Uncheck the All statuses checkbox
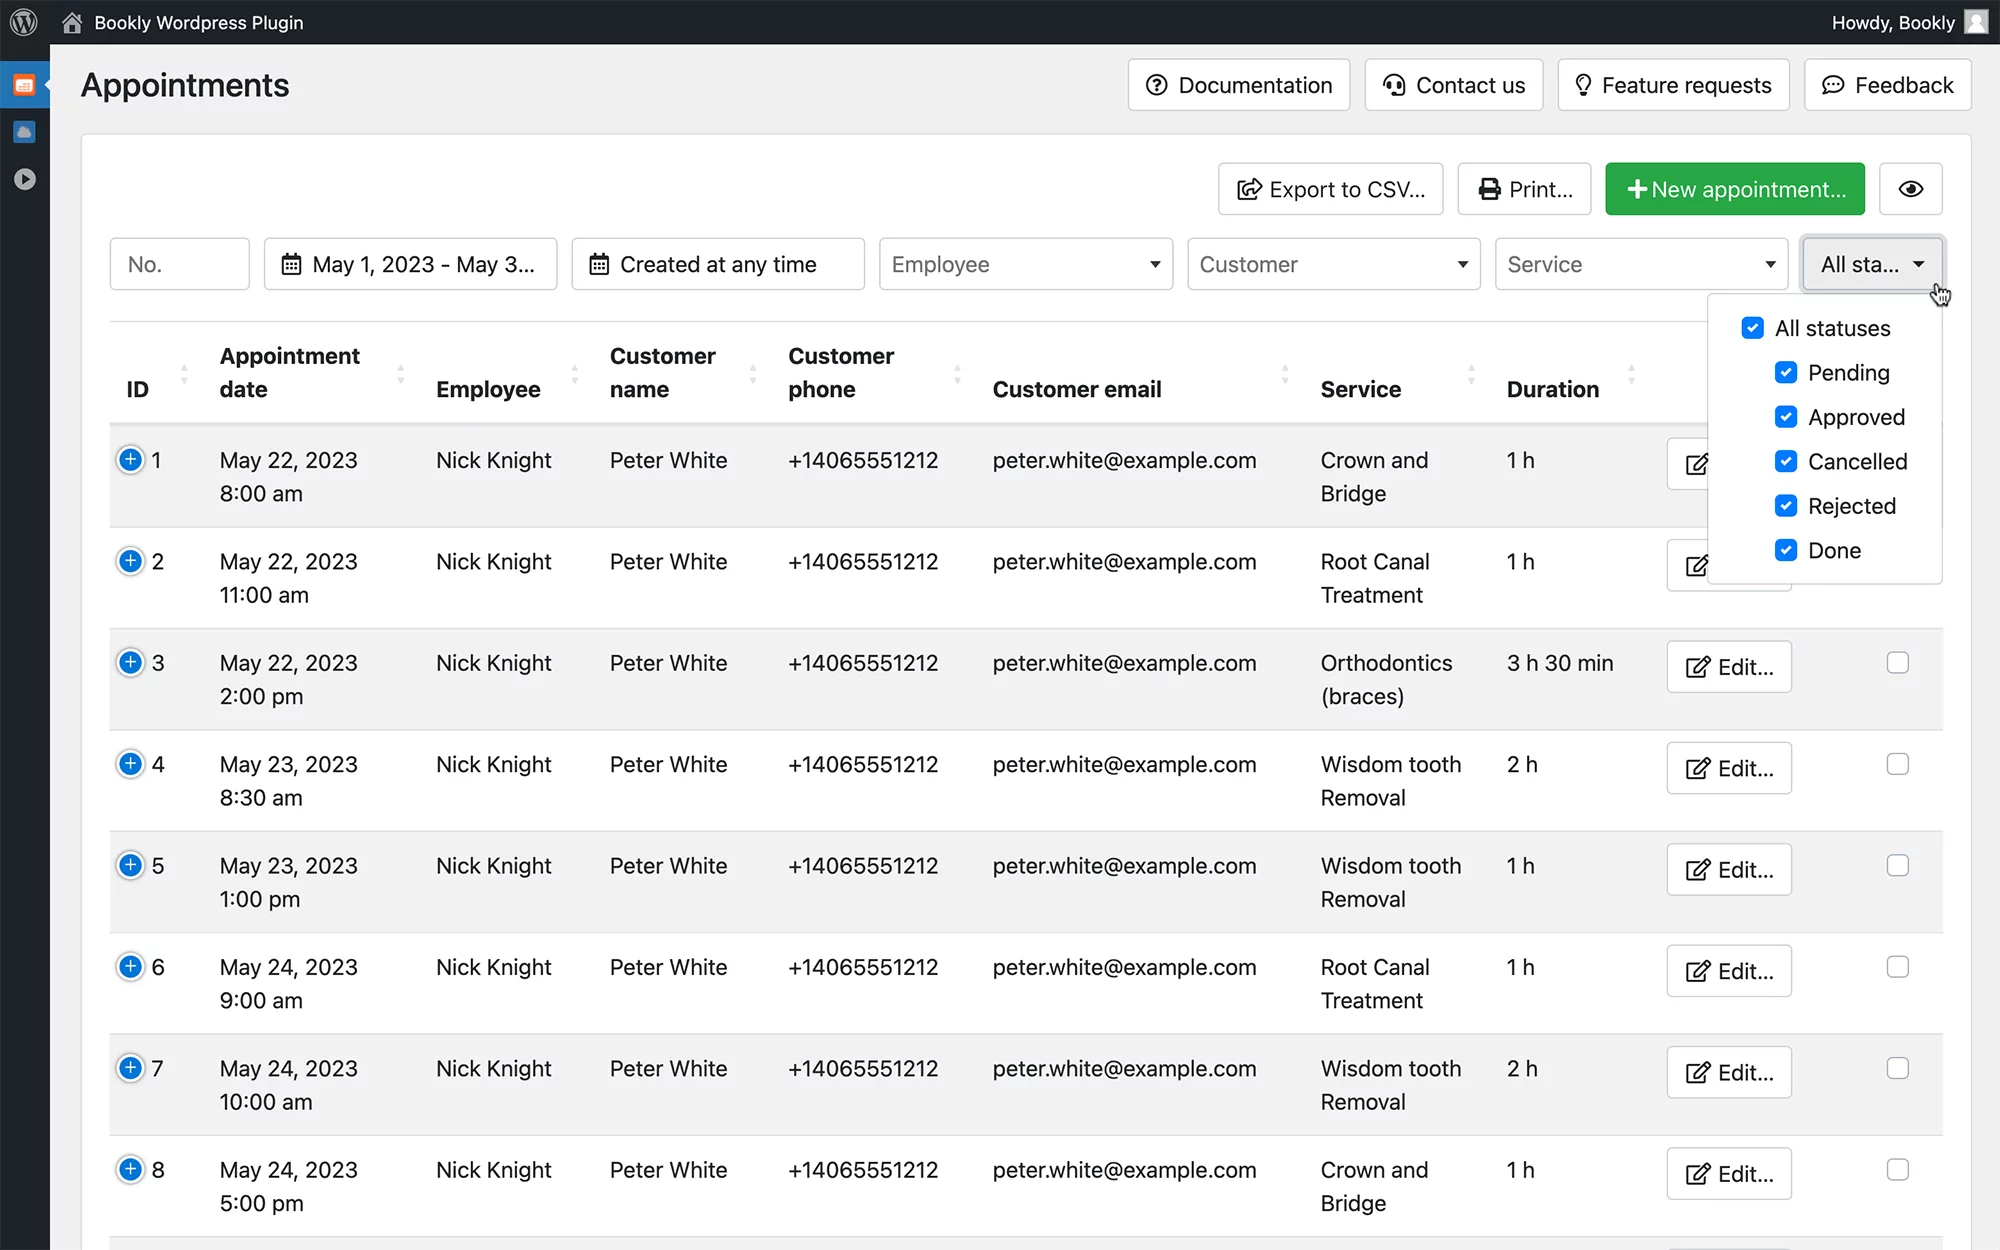 coord(1753,328)
